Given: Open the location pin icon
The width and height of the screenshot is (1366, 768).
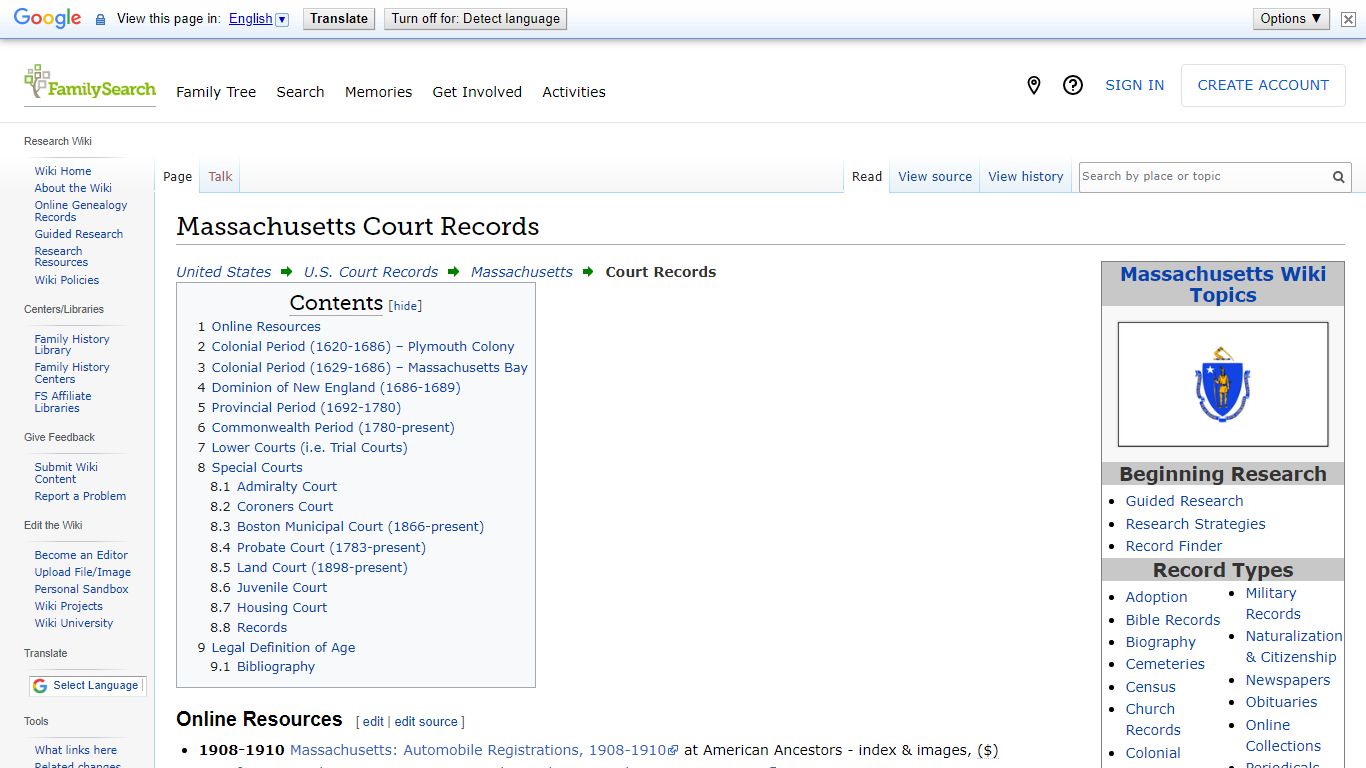Looking at the screenshot, I should (x=1034, y=86).
